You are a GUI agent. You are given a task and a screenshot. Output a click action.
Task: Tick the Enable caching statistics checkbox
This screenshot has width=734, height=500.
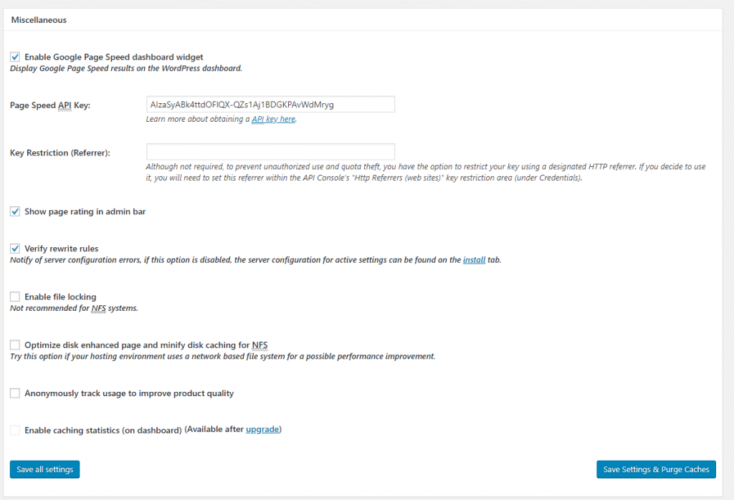tap(14, 430)
